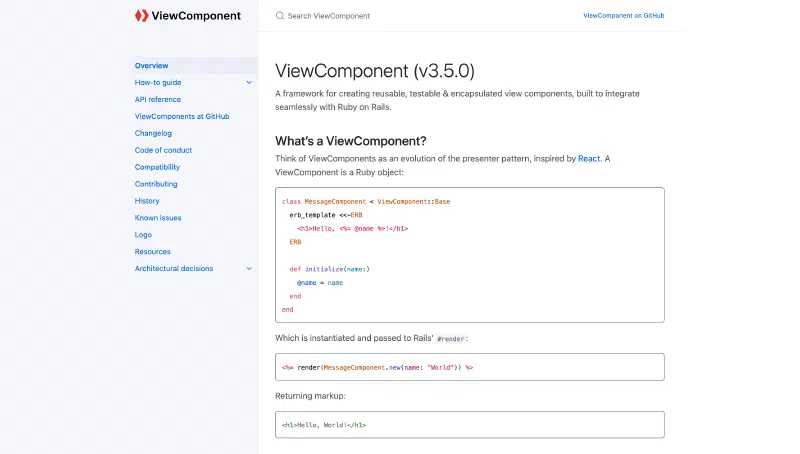Click the inline #render code text
This screenshot has height=454, width=800.
coord(452,339)
